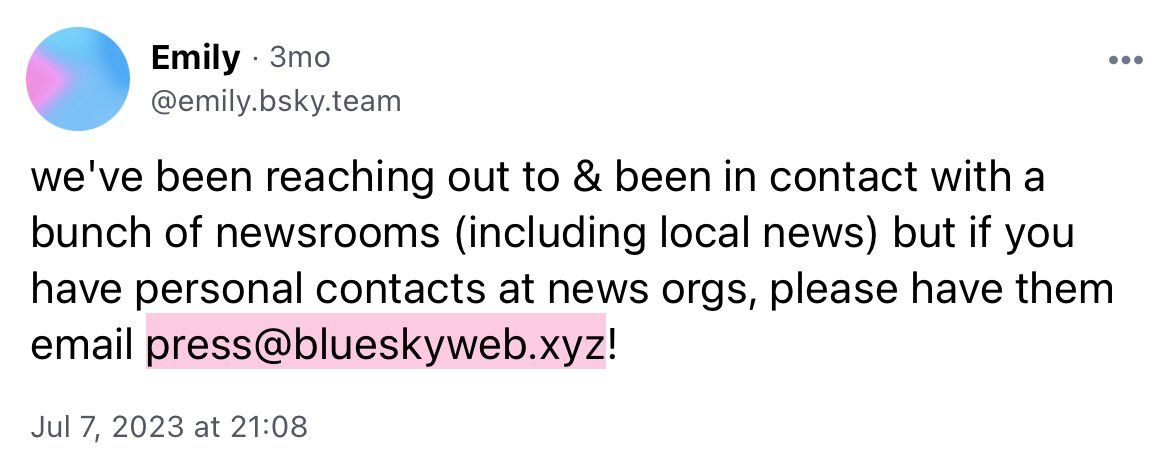
Task: Open the press@blueskyweb.xyz email link
Action: click(x=376, y=346)
